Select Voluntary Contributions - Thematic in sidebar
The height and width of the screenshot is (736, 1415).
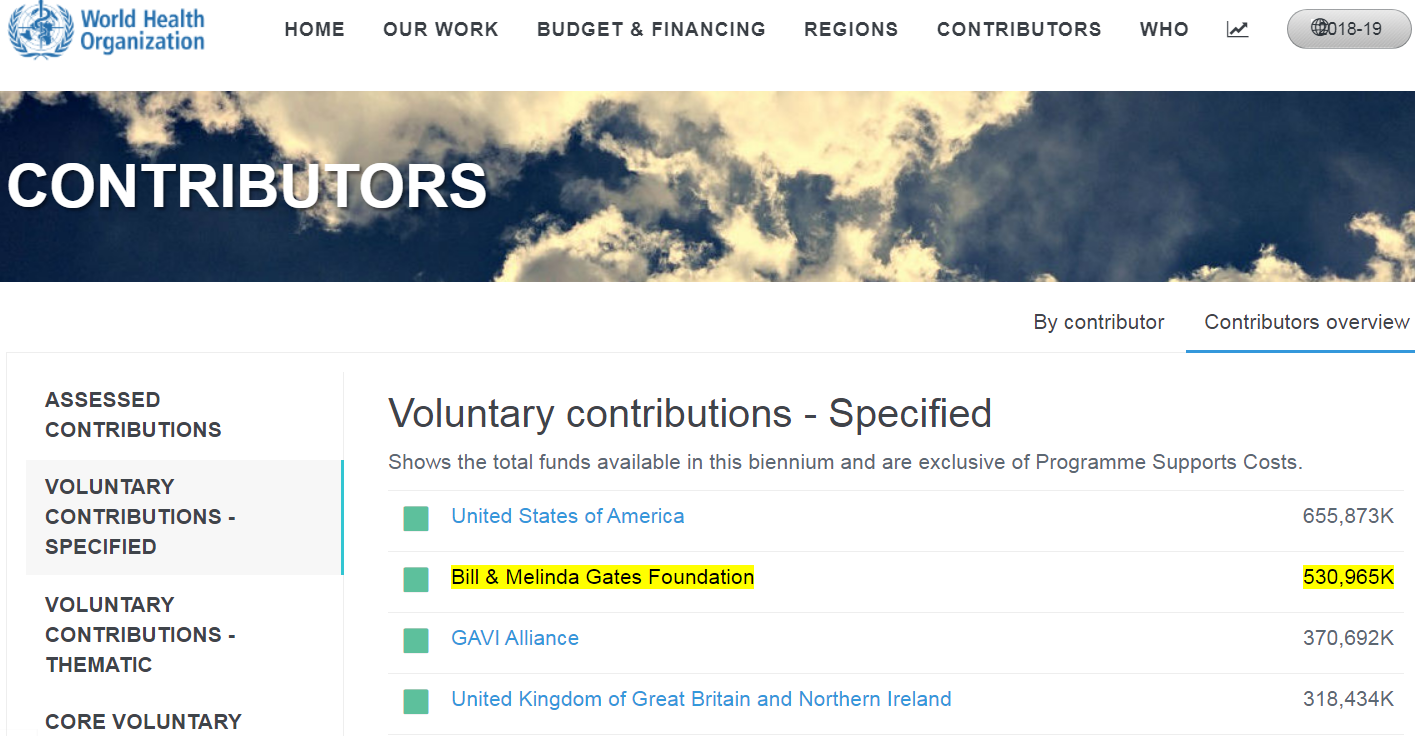tap(140, 634)
